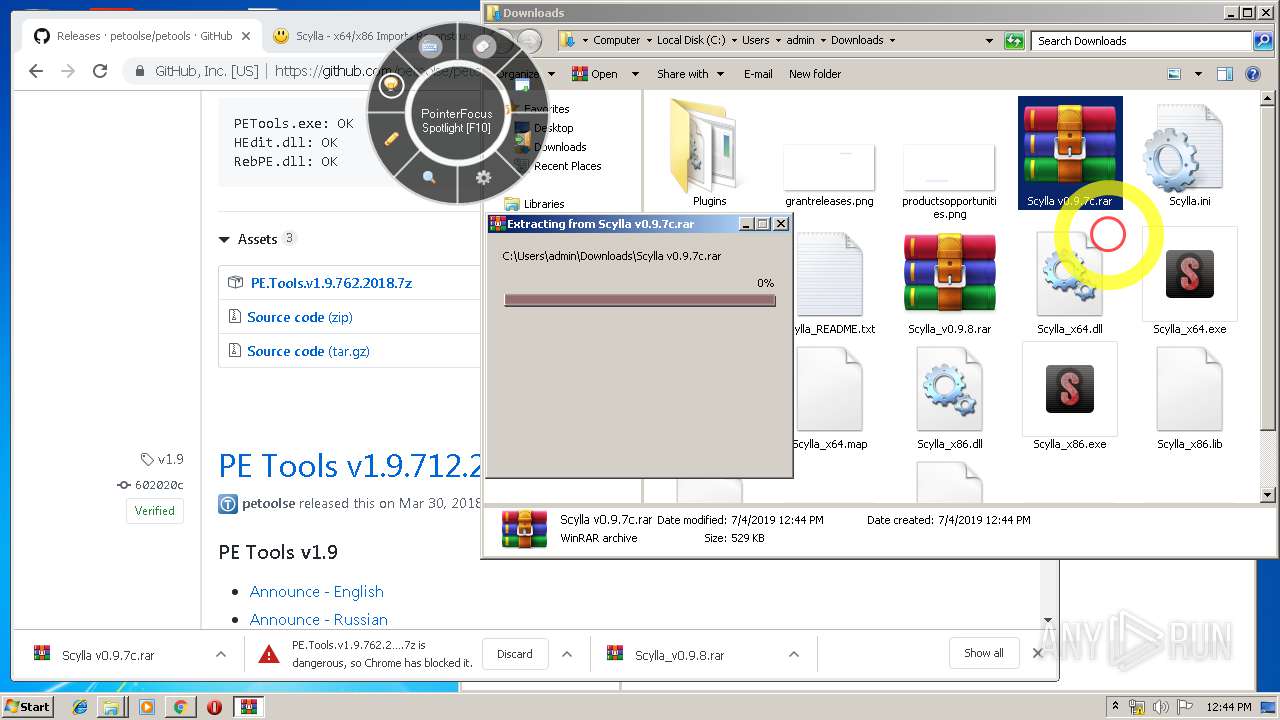Select Scylla_x64.exe application

(x=1190, y=282)
